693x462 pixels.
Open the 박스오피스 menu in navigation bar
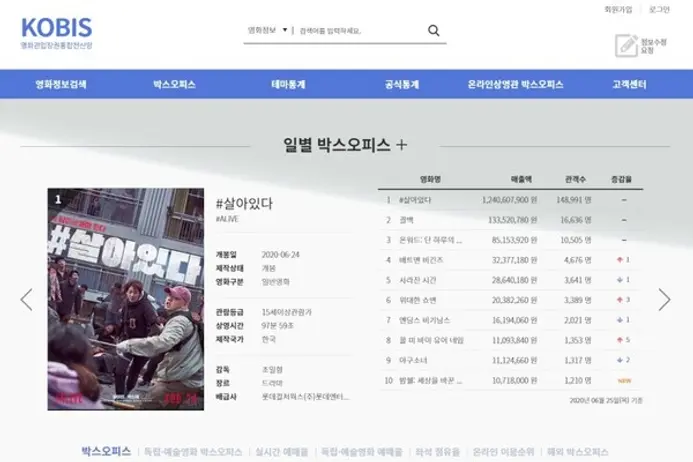pos(174,84)
